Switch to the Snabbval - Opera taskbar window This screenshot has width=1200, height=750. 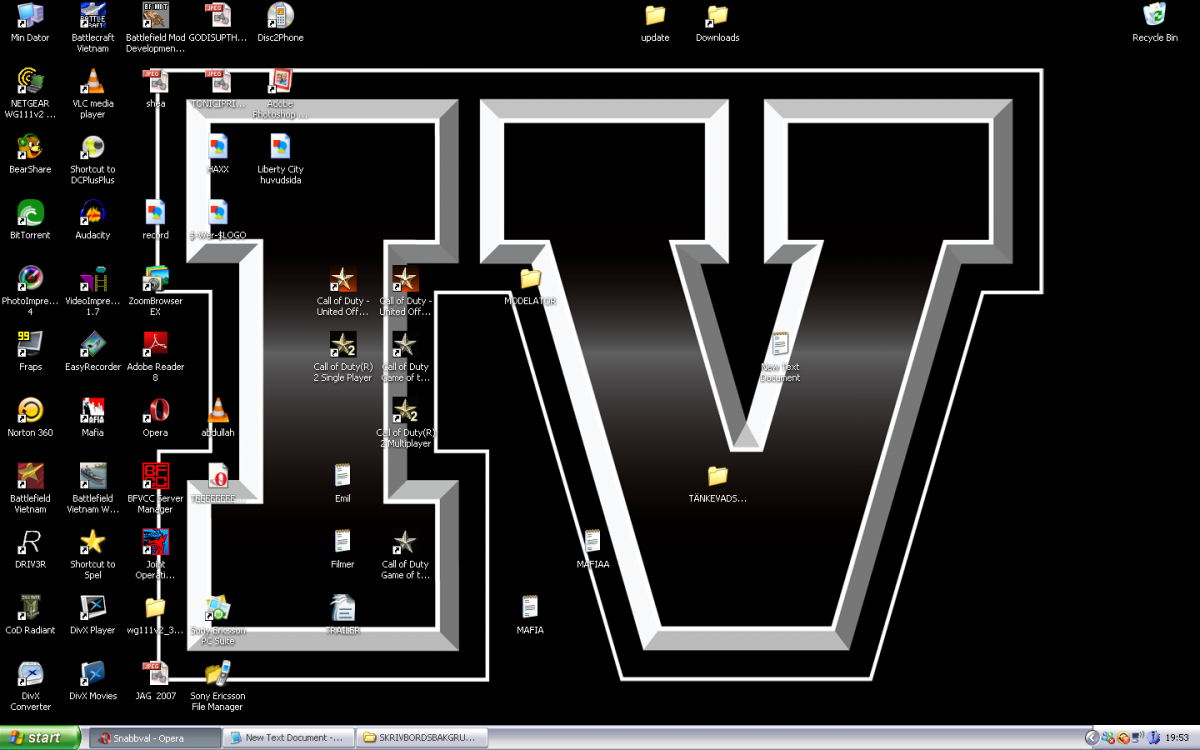[155, 738]
